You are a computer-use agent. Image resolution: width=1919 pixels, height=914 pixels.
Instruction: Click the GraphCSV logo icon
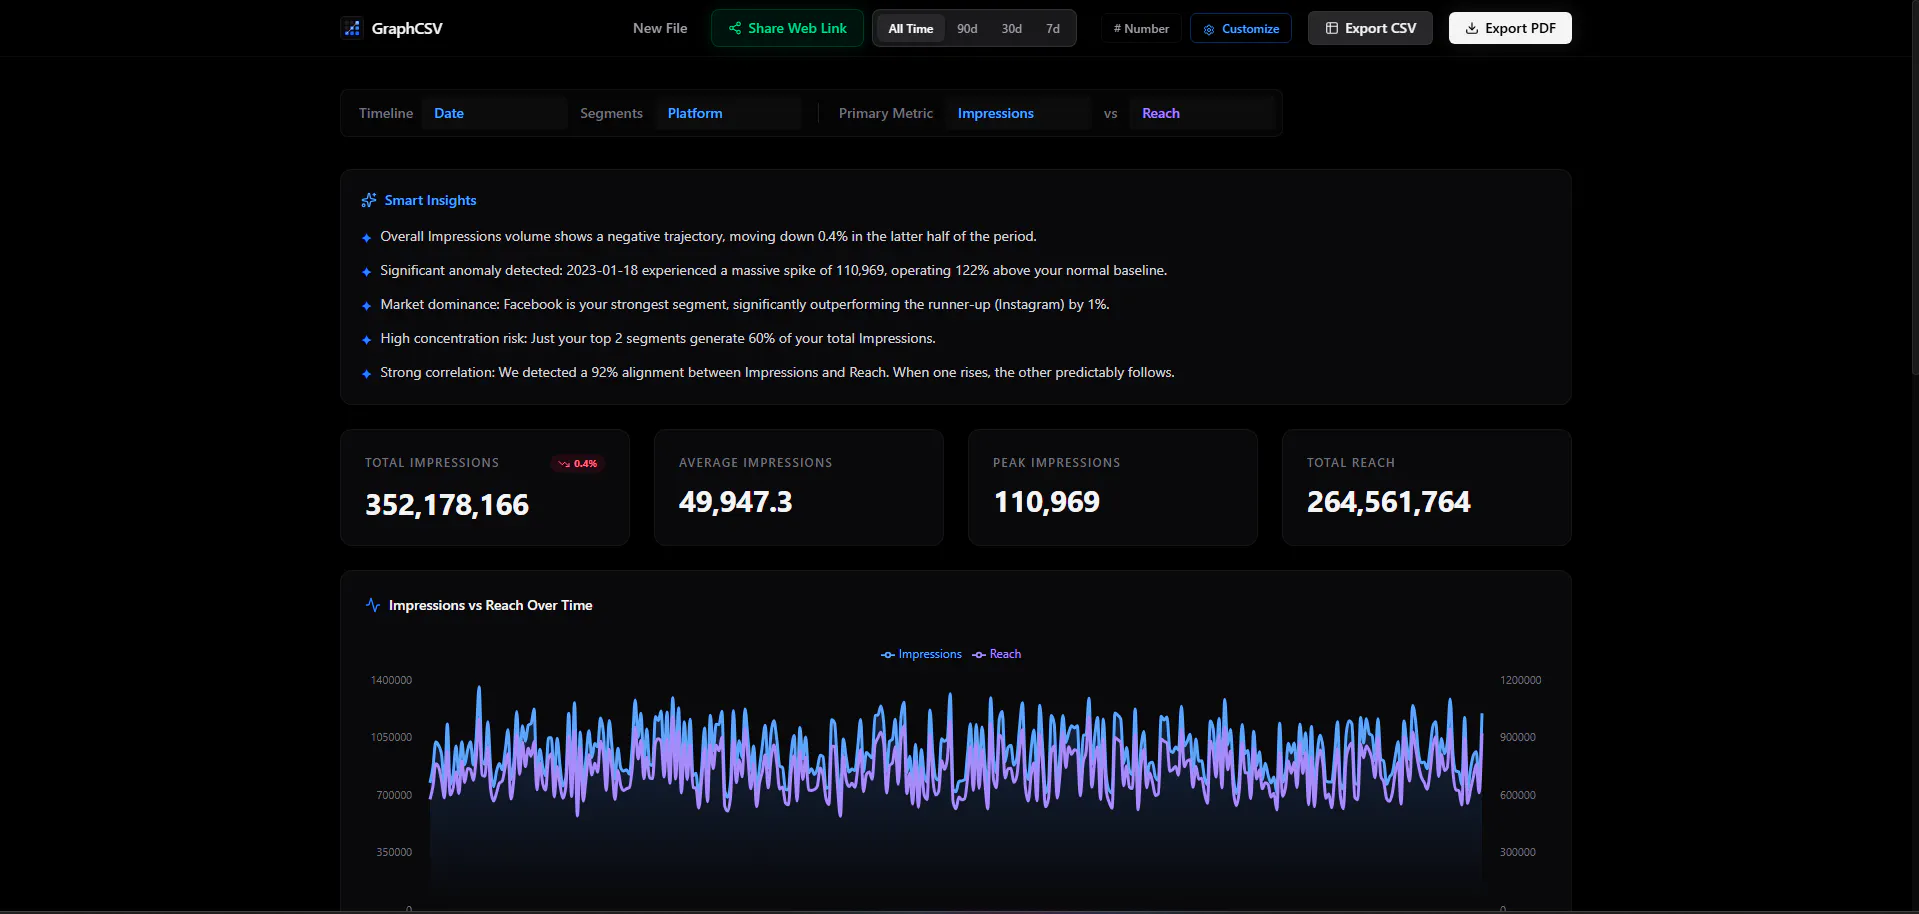352,28
